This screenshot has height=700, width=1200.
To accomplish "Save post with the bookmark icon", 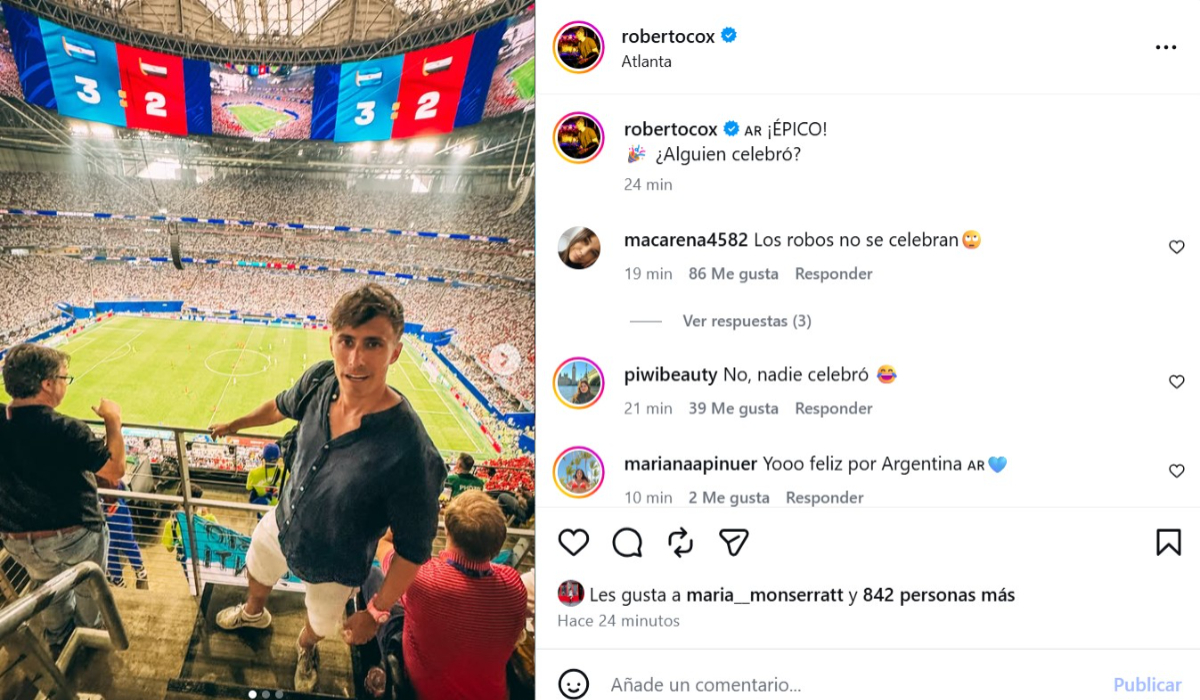I will click(x=1168, y=542).
